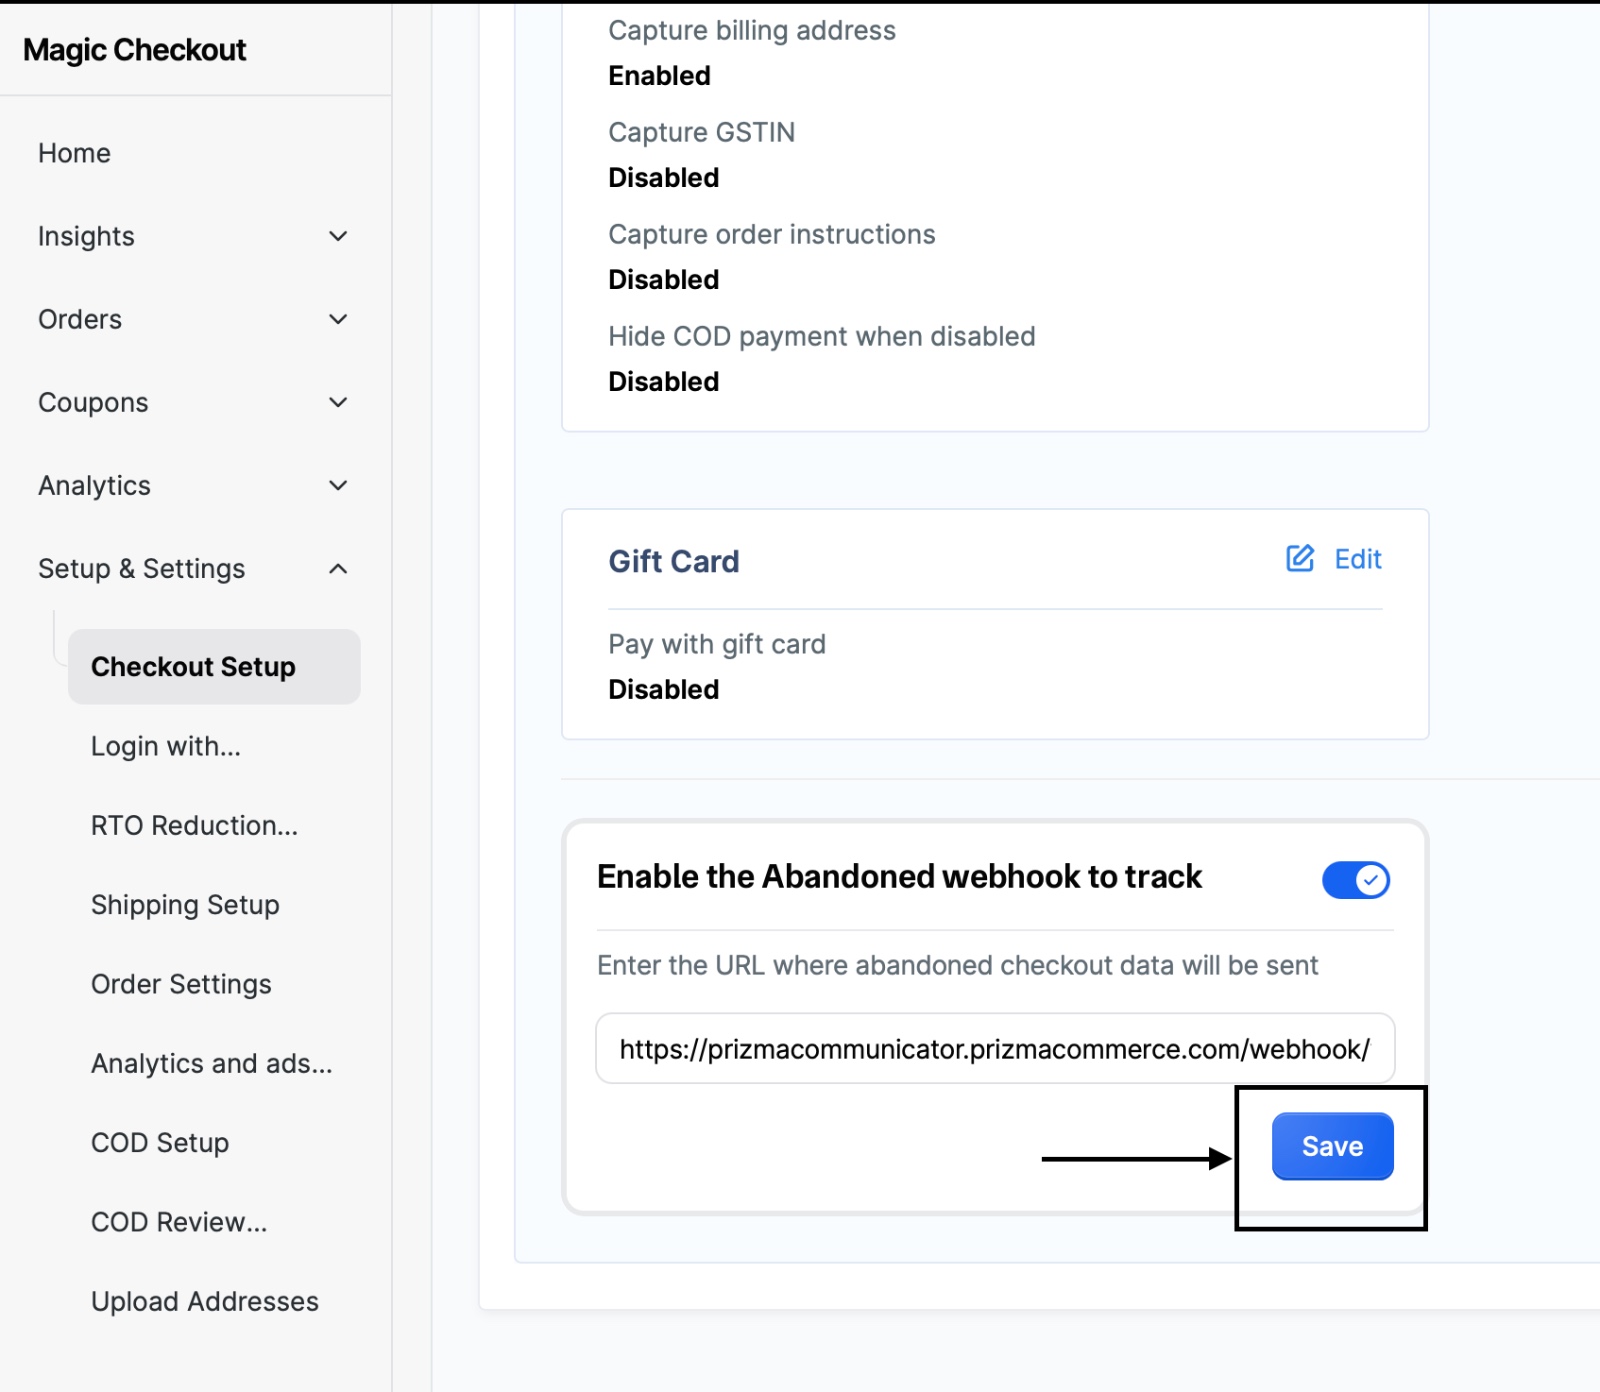Expand the Orders section chevron
Viewport: 1600px width, 1392px height.
tap(338, 319)
